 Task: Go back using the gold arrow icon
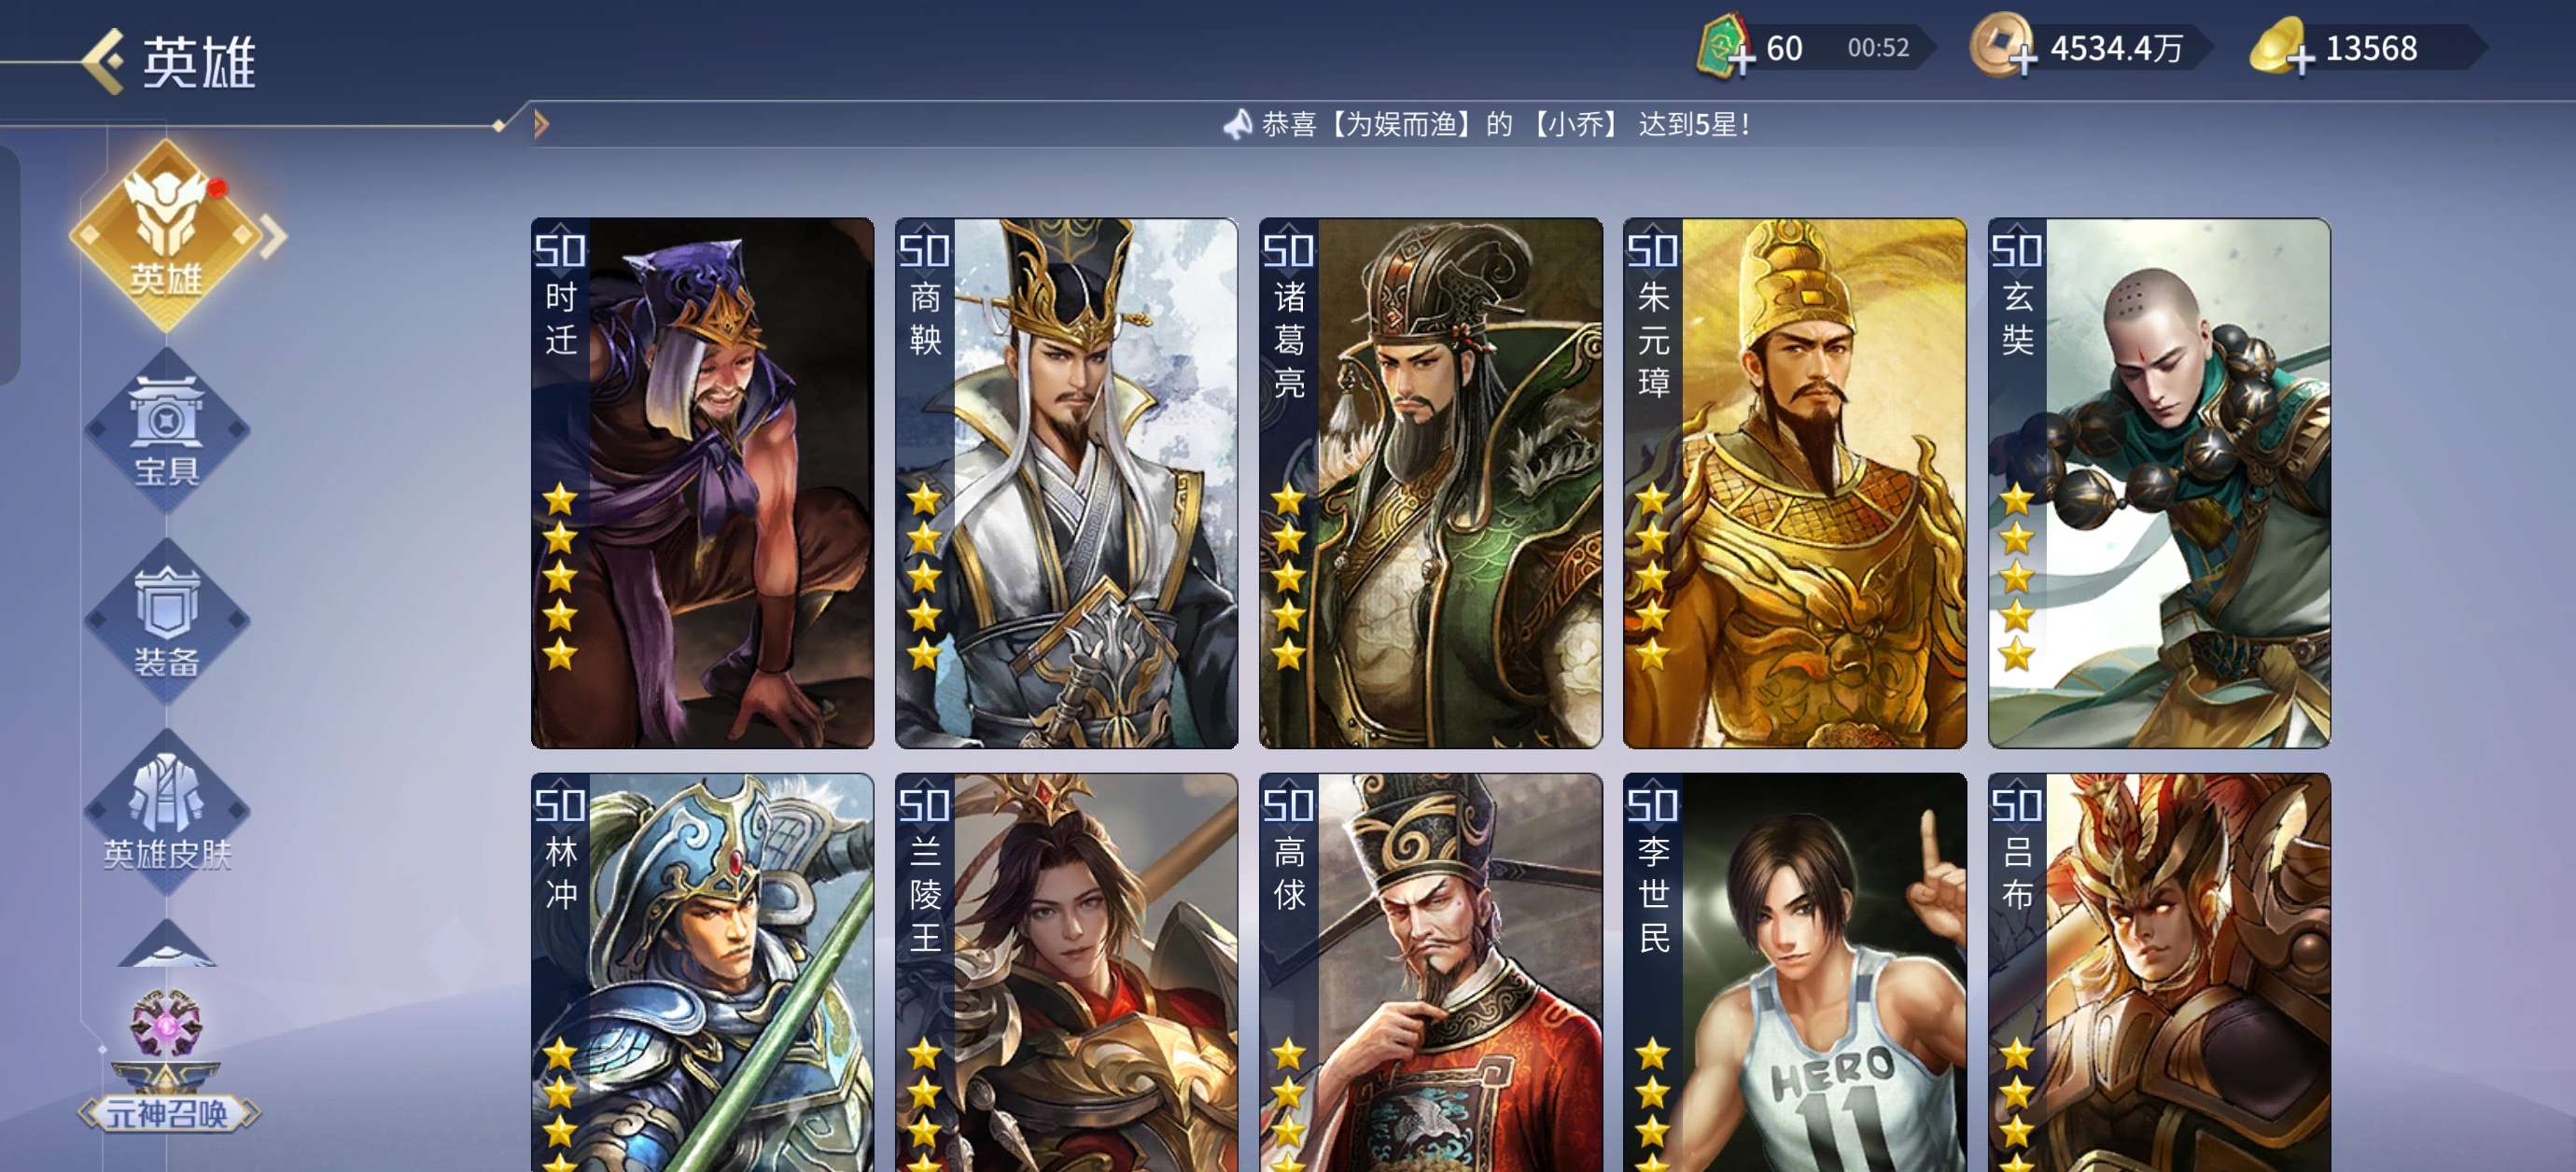coord(104,61)
